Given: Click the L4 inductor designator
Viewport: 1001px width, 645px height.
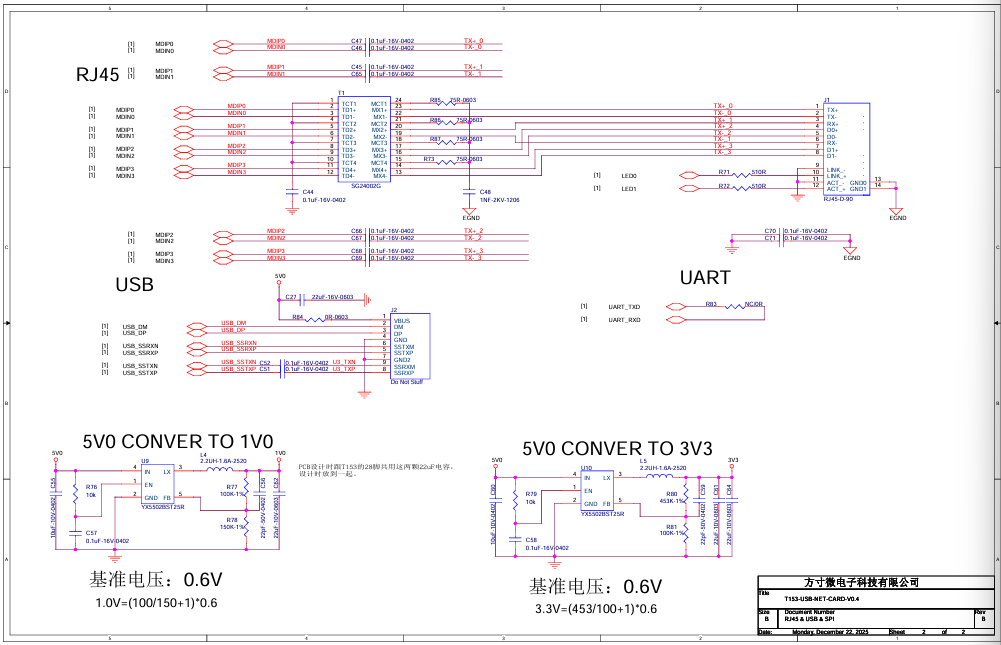Looking at the screenshot, I should click(x=204, y=455).
